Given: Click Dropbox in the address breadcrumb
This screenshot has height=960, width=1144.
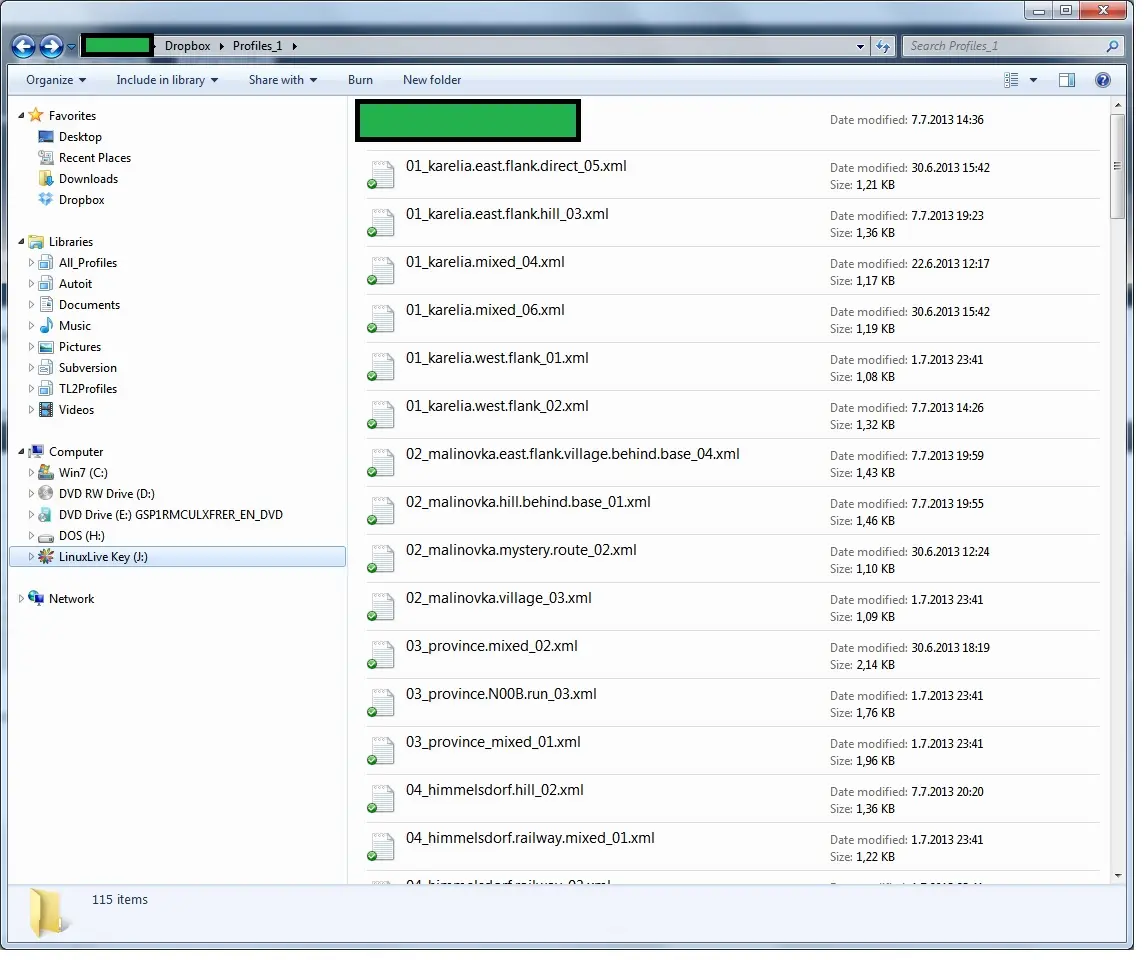Looking at the screenshot, I should click(x=189, y=46).
